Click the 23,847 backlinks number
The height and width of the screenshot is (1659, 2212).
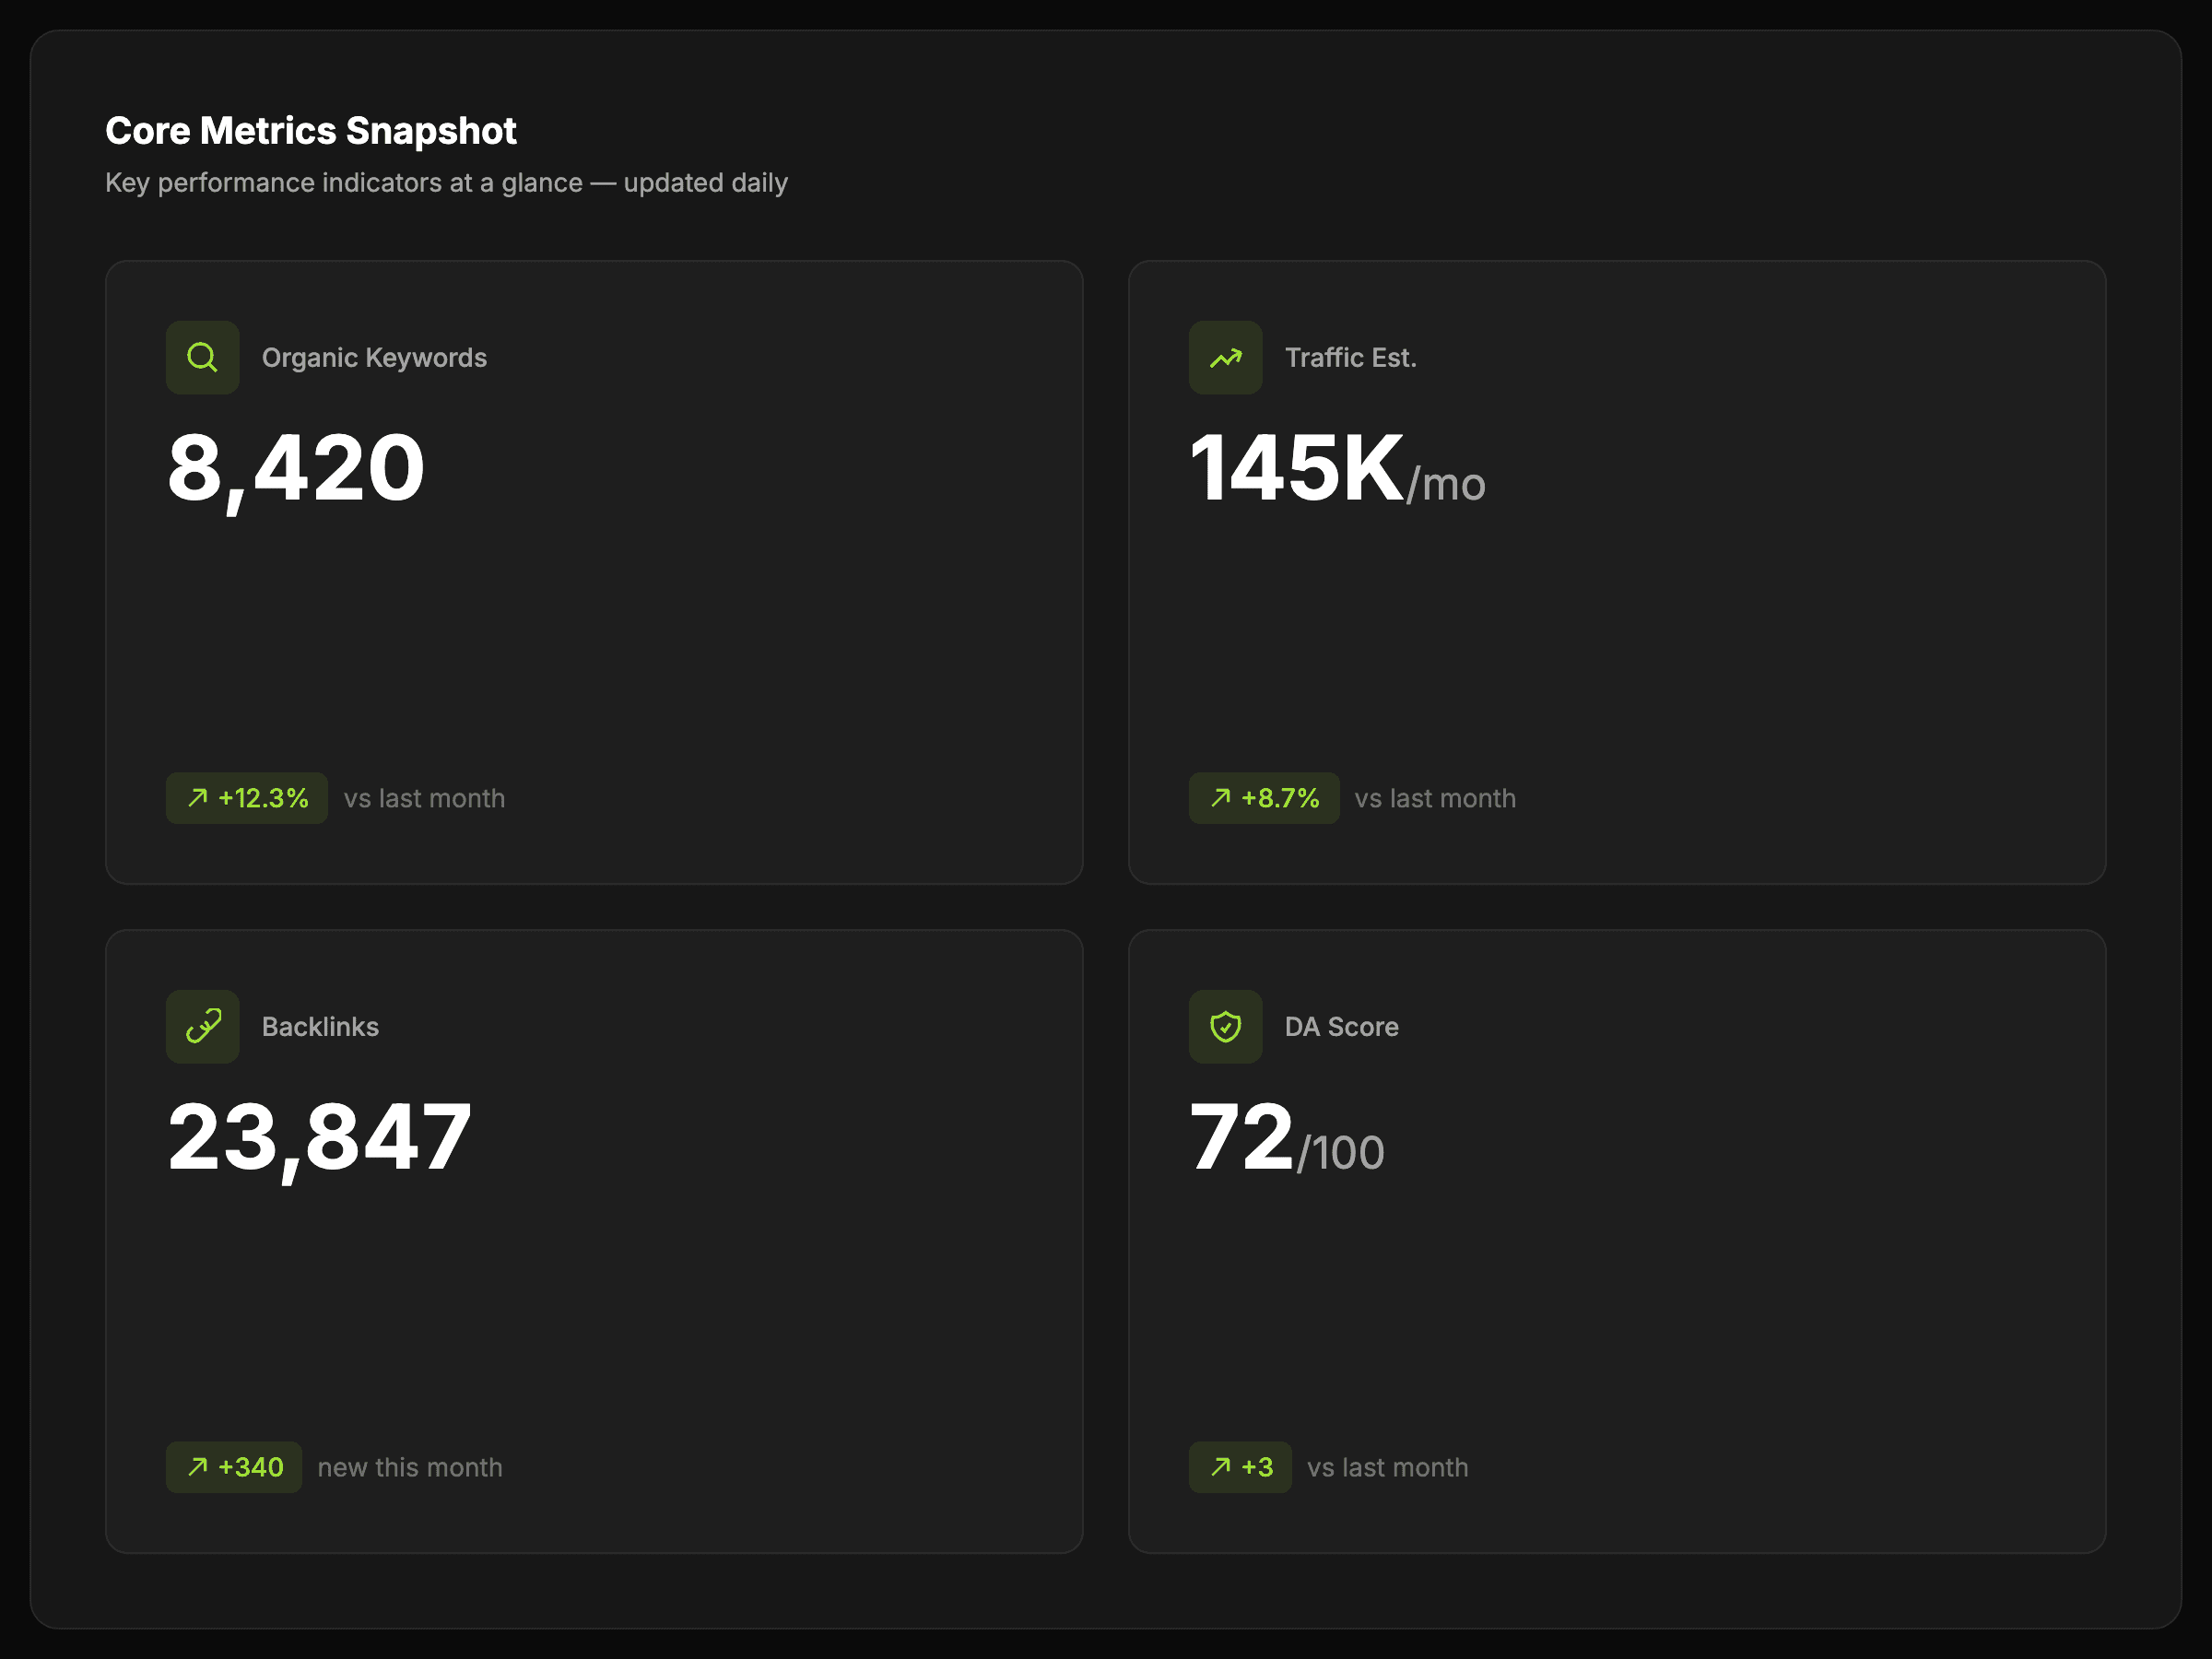(319, 1137)
